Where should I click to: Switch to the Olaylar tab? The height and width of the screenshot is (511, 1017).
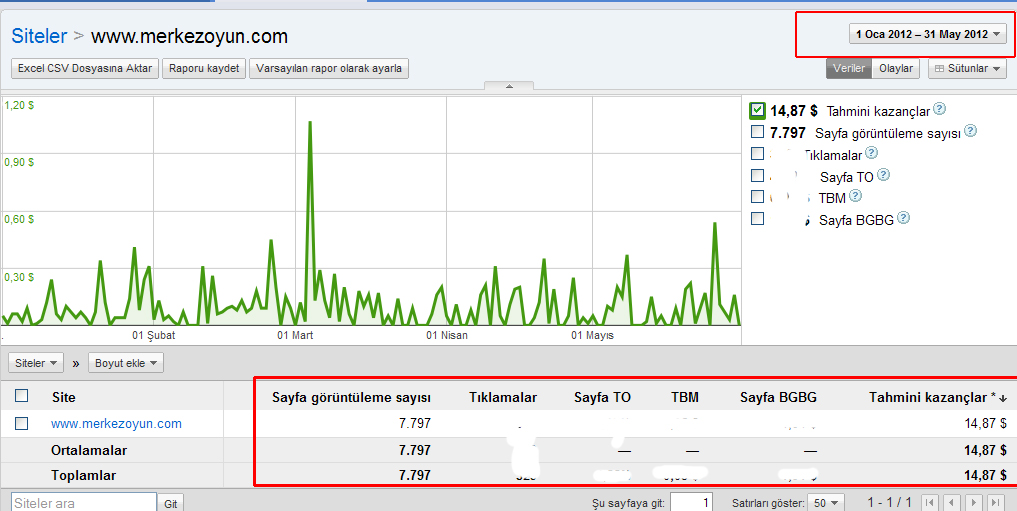(x=896, y=68)
